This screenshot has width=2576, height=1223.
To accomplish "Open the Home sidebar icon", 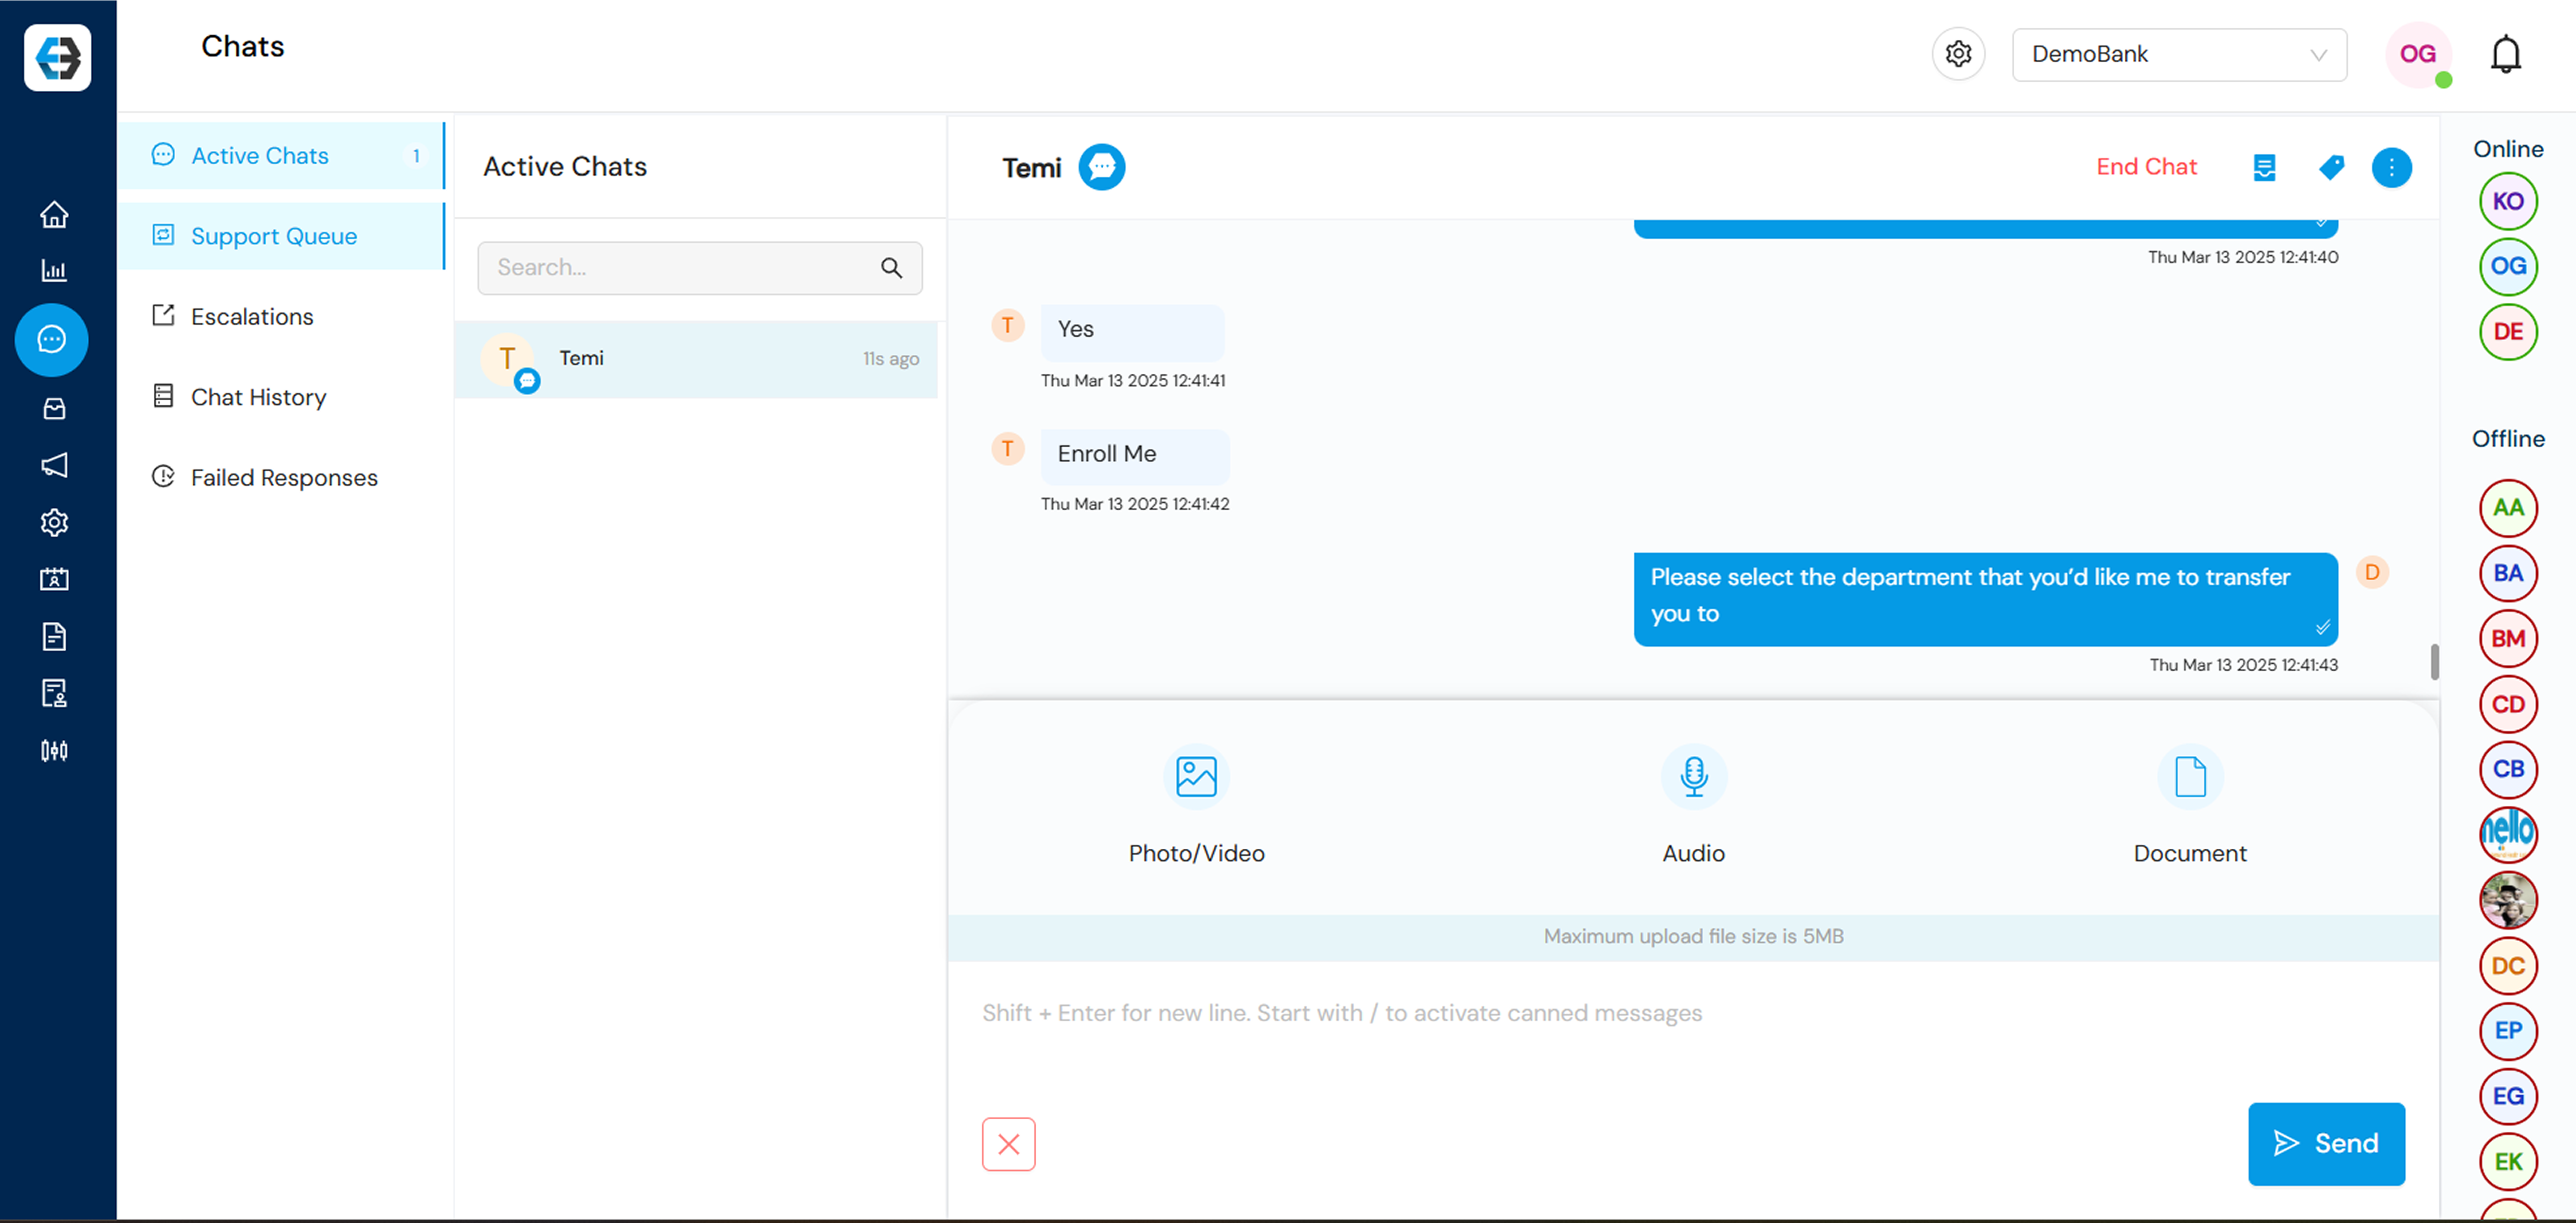I will pyautogui.click(x=54, y=214).
